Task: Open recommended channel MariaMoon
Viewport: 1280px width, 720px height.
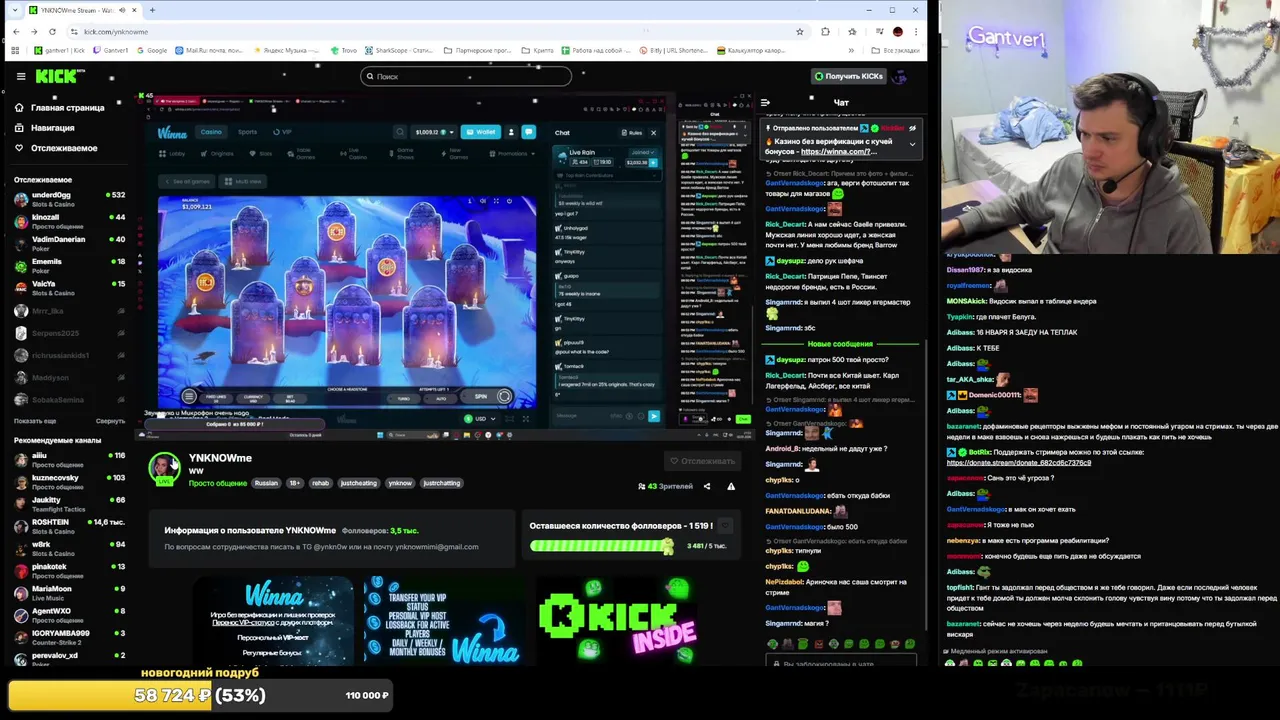Action: (x=69, y=593)
